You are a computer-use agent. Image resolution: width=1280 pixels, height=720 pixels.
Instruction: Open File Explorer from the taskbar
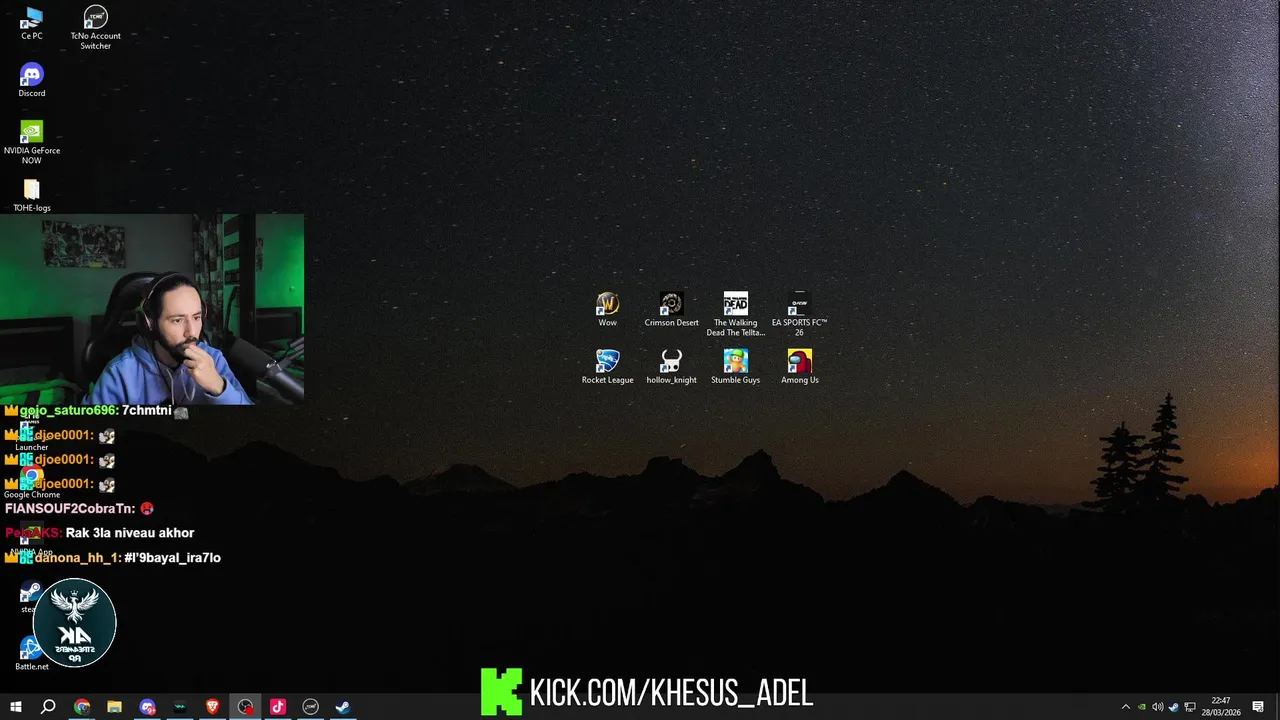[x=114, y=707]
